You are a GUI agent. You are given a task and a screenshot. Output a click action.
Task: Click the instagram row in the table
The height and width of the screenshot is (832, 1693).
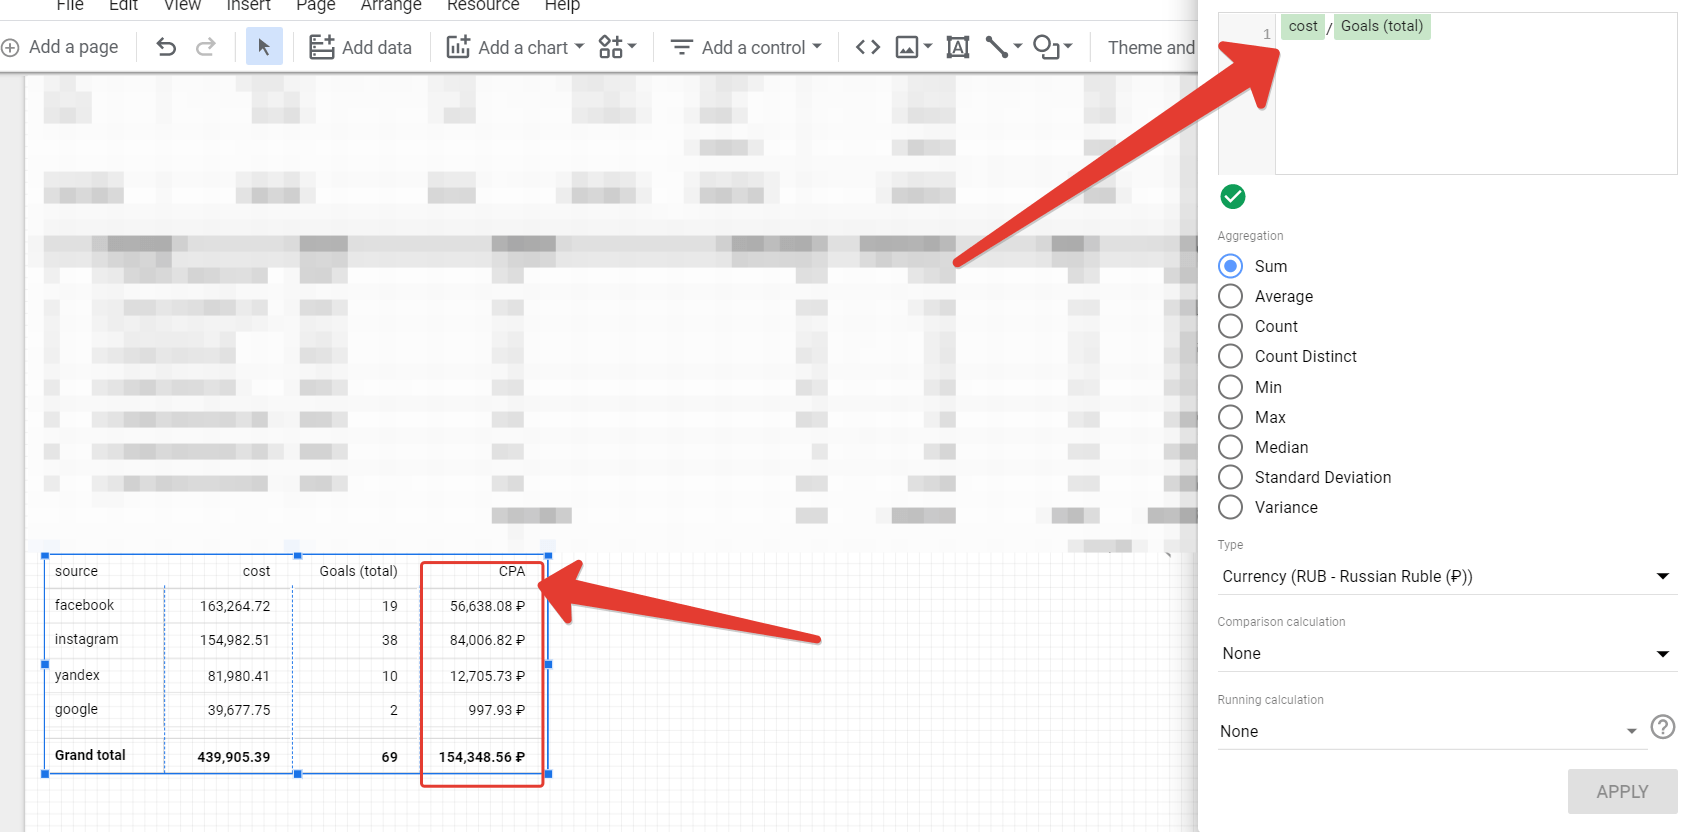pyautogui.click(x=296, y=640)
